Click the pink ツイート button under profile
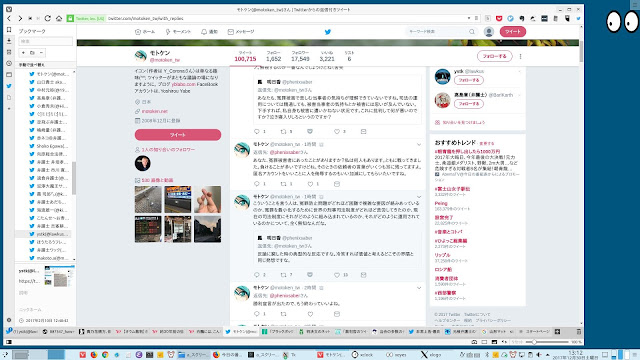 [x=178, y=135]
